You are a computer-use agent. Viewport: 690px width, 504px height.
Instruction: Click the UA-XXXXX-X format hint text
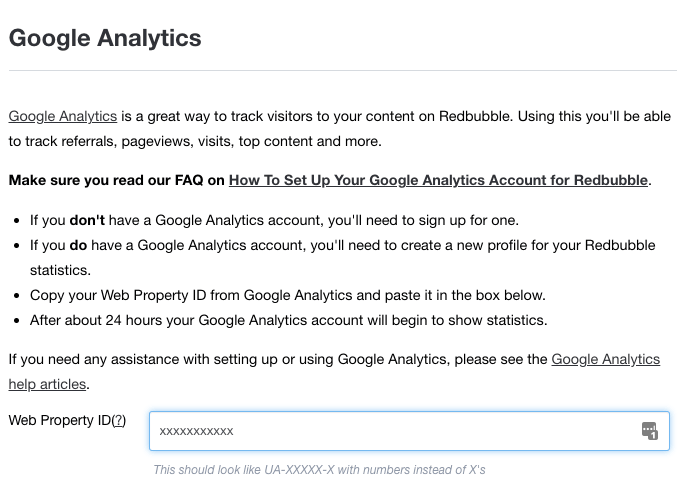pyautogui.click(x=319, y=470)
